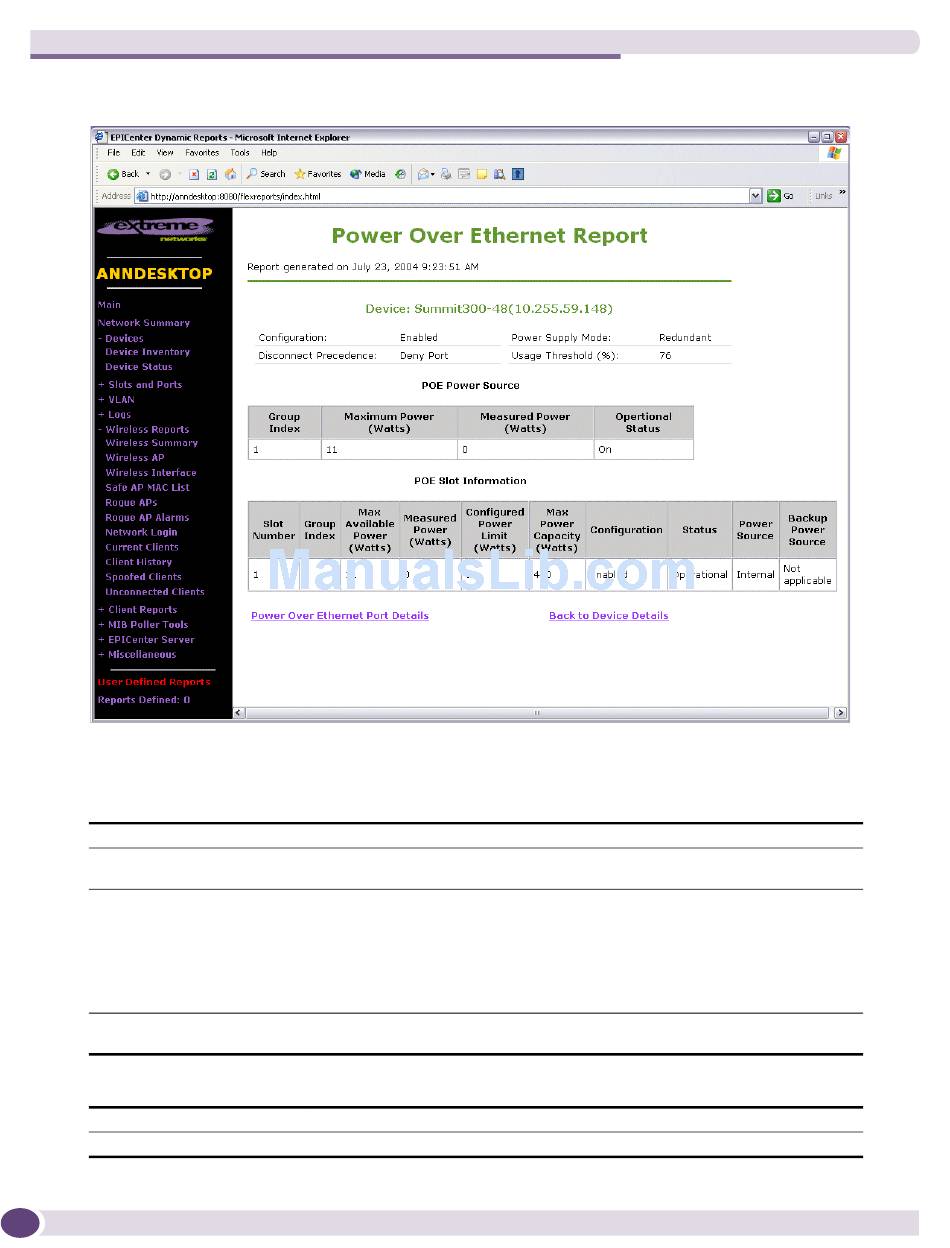The image size is (950, 1248).
Task: Open the Edit menu
Action: (x=138, y=153)
